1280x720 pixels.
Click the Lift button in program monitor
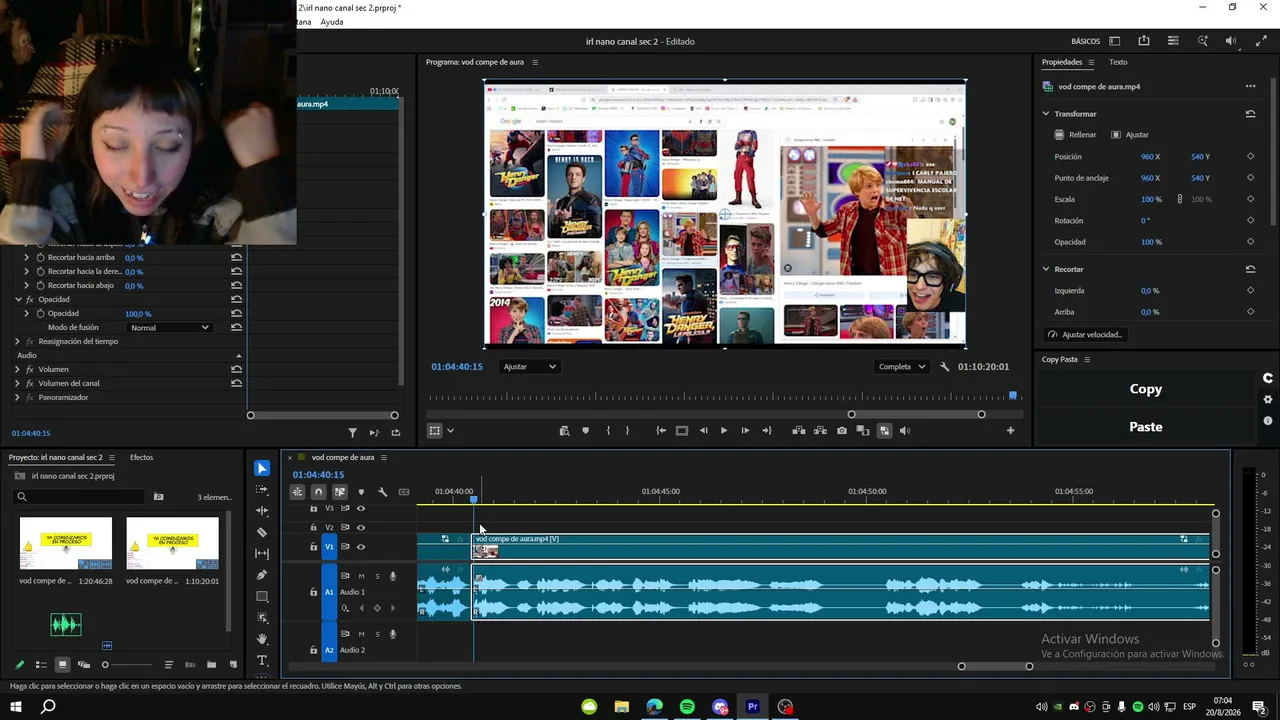799,431
